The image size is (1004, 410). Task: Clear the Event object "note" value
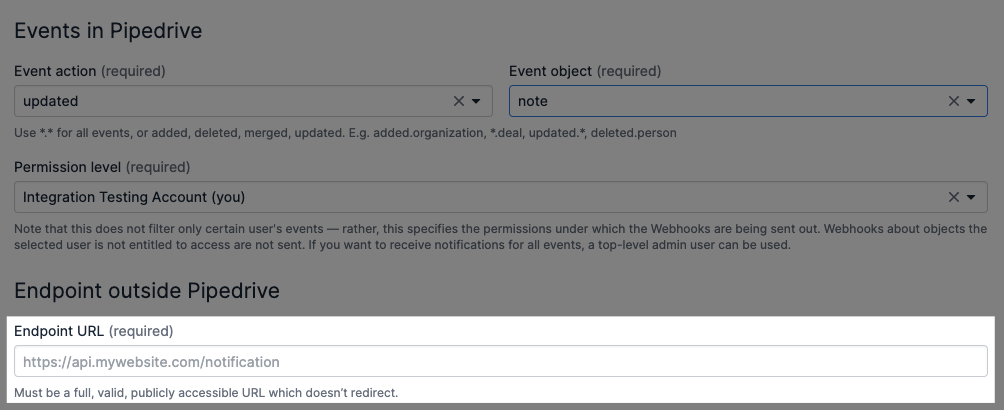[x=954, y=101]
